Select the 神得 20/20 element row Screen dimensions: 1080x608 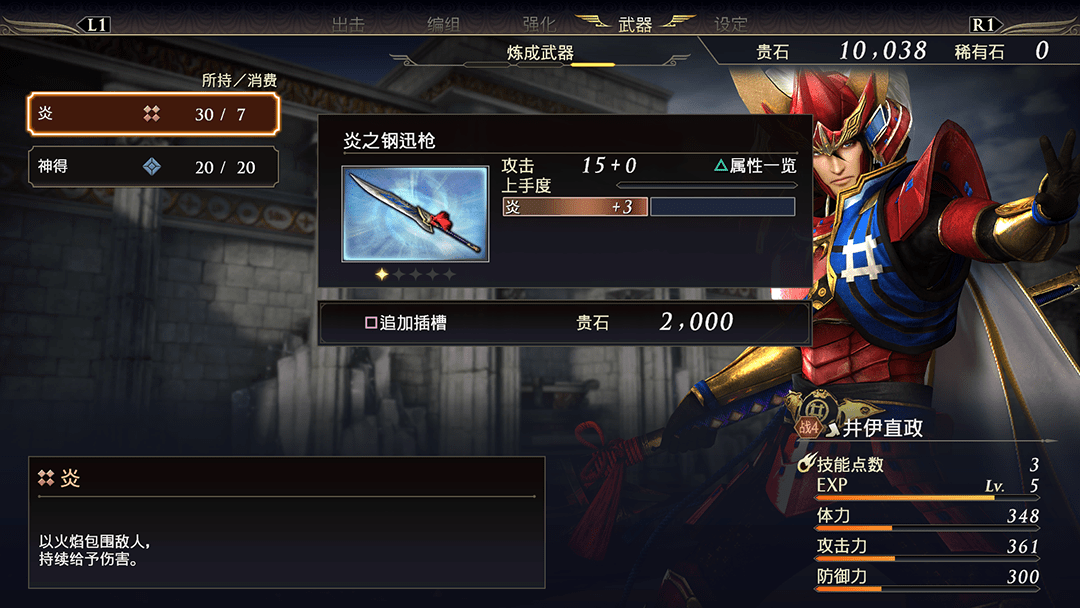(153, 167)
